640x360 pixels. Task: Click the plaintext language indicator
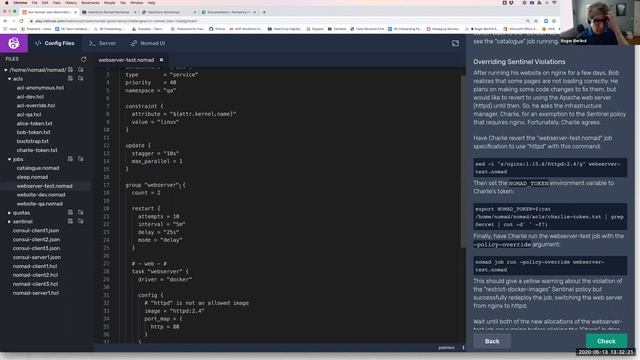pos(447,348)
